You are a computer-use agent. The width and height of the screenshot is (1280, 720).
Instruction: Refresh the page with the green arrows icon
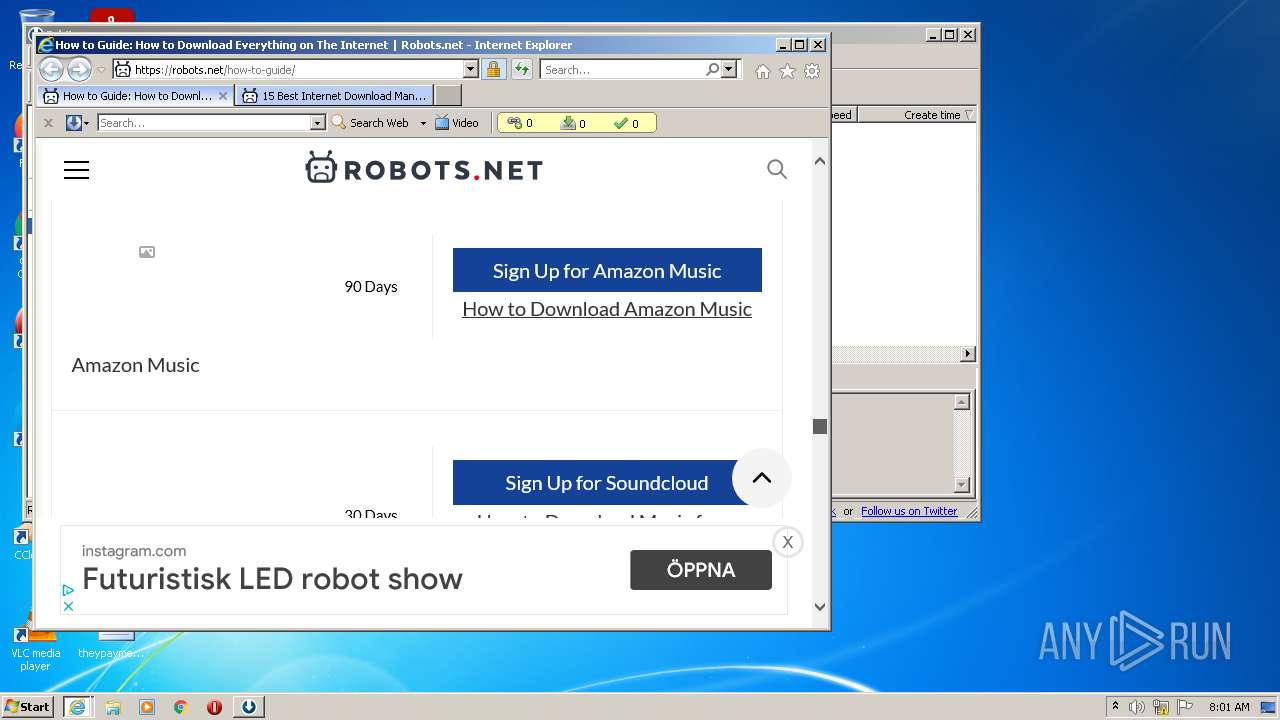pyautogui.click(x=522, y=70)
